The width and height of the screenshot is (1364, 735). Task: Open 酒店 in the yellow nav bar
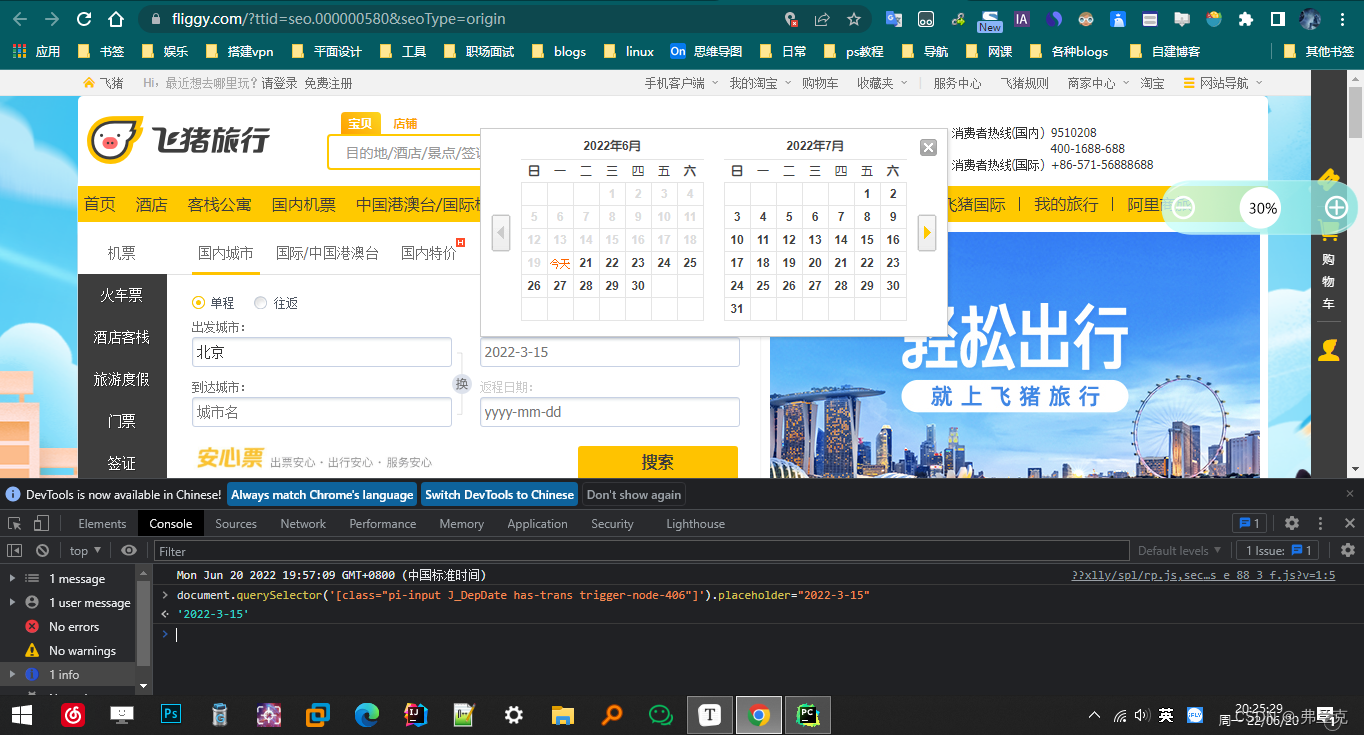click(151, 204)
